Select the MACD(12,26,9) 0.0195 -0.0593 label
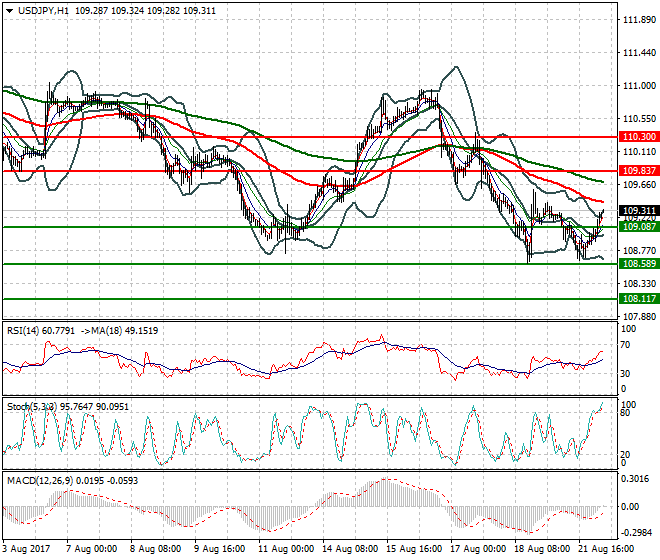 coord(72,481)
